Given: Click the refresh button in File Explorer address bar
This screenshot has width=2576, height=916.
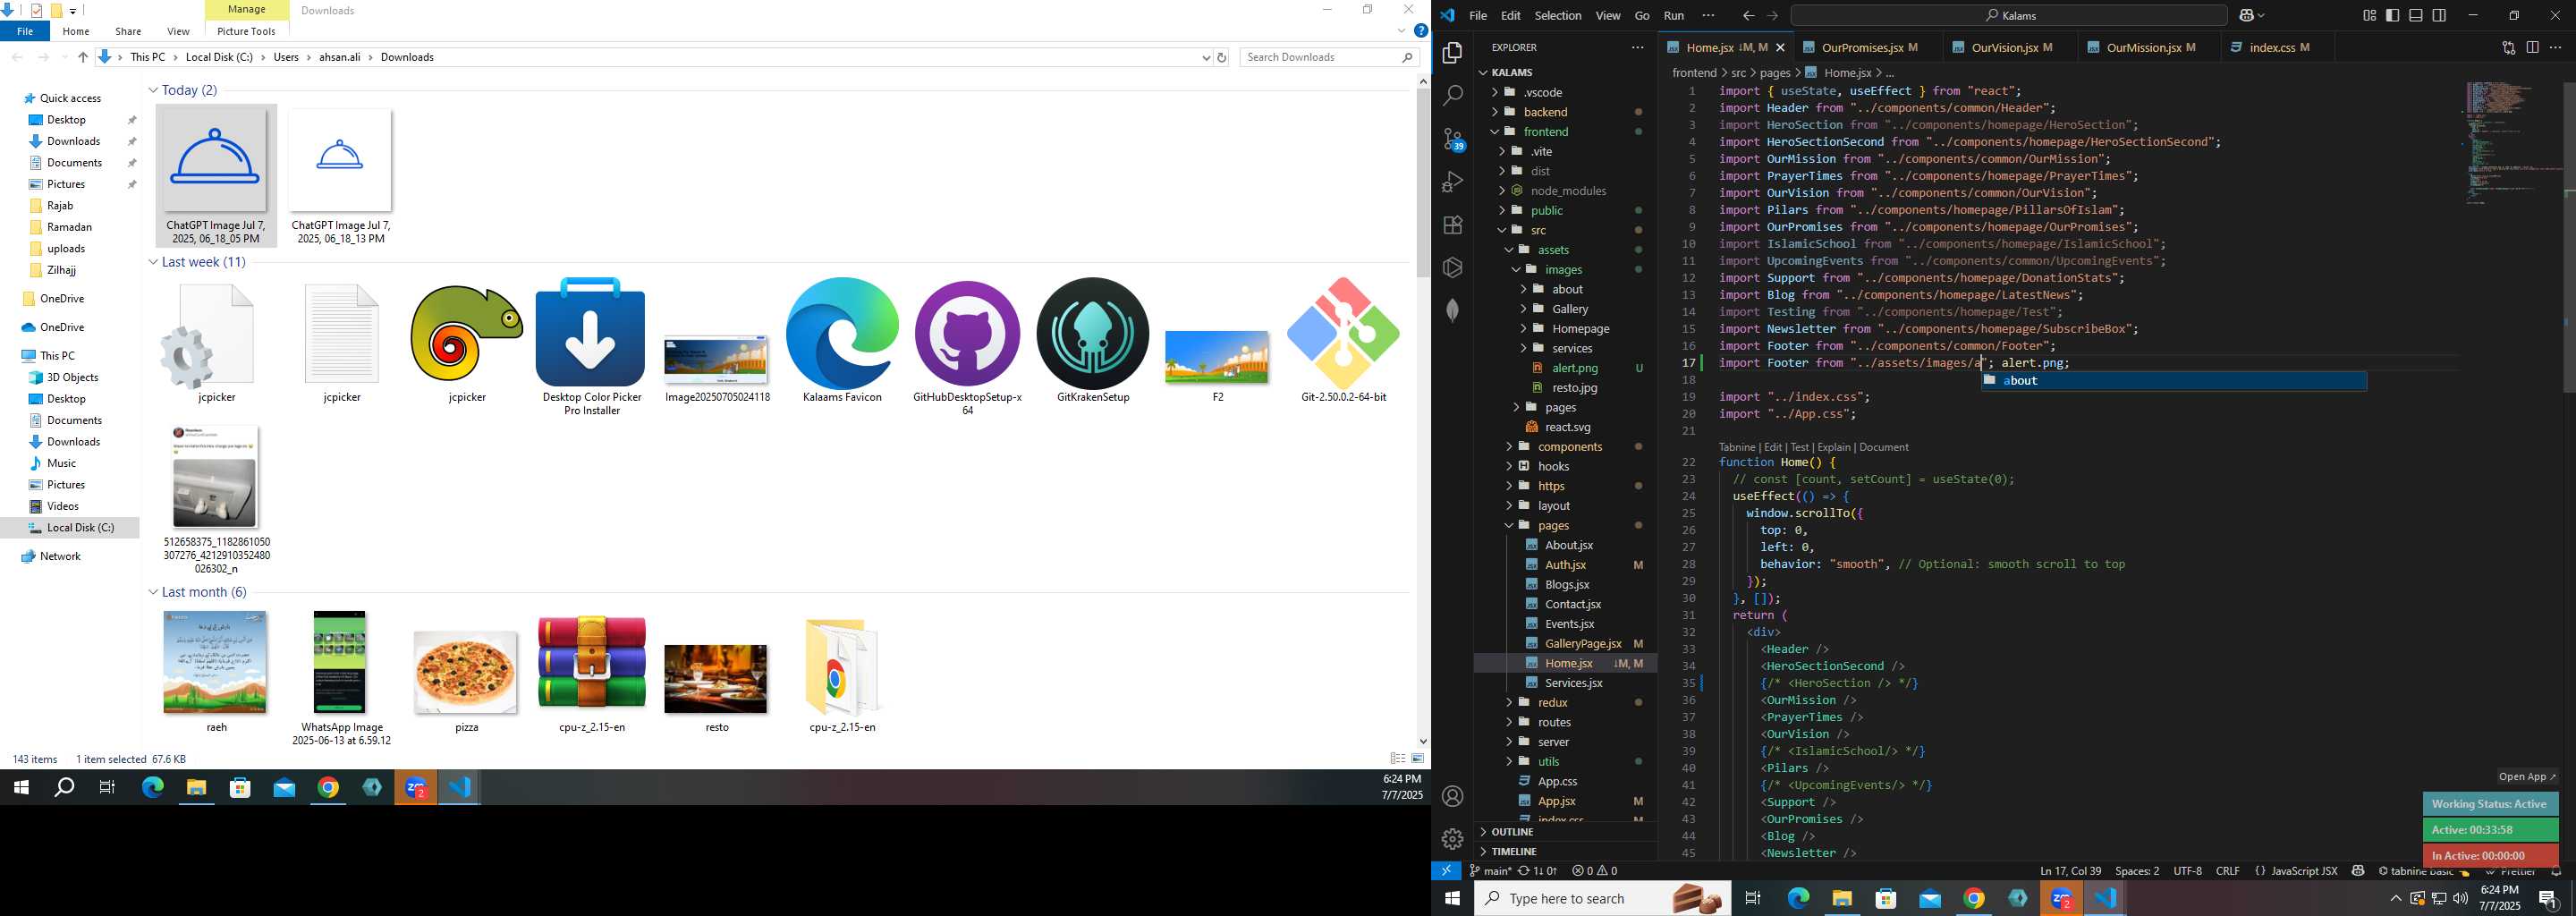Looking at the screenshot, I should [x=1222, y=57].
